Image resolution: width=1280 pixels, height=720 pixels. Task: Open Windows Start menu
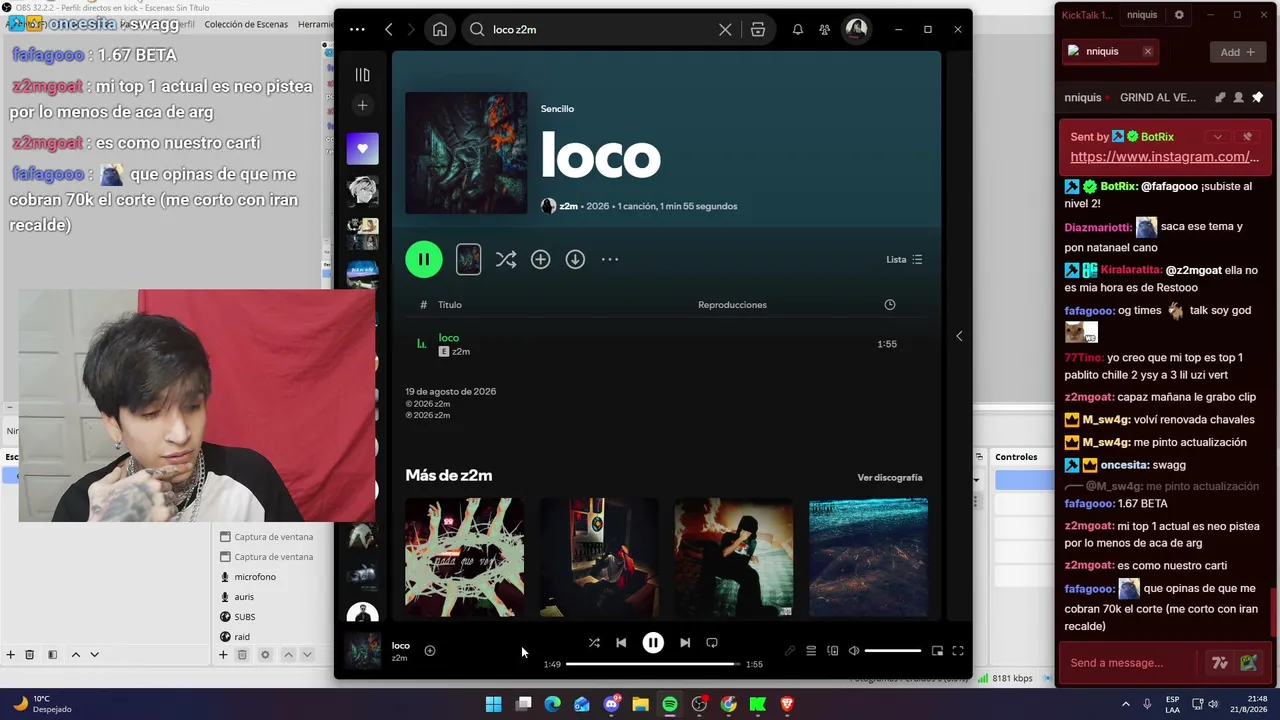[x=493, y=704]
